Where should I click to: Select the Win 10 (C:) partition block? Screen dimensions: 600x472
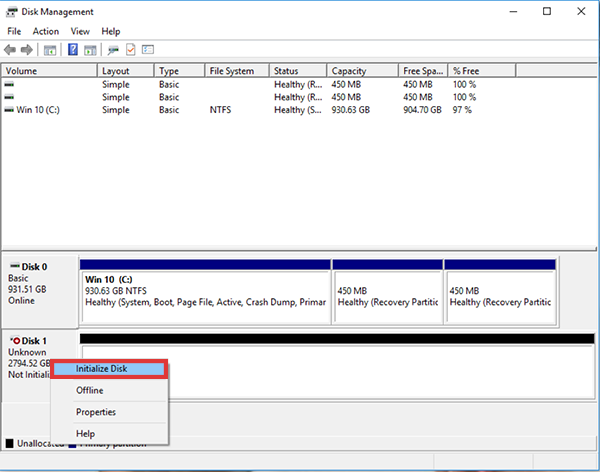(x=205, y=292)
